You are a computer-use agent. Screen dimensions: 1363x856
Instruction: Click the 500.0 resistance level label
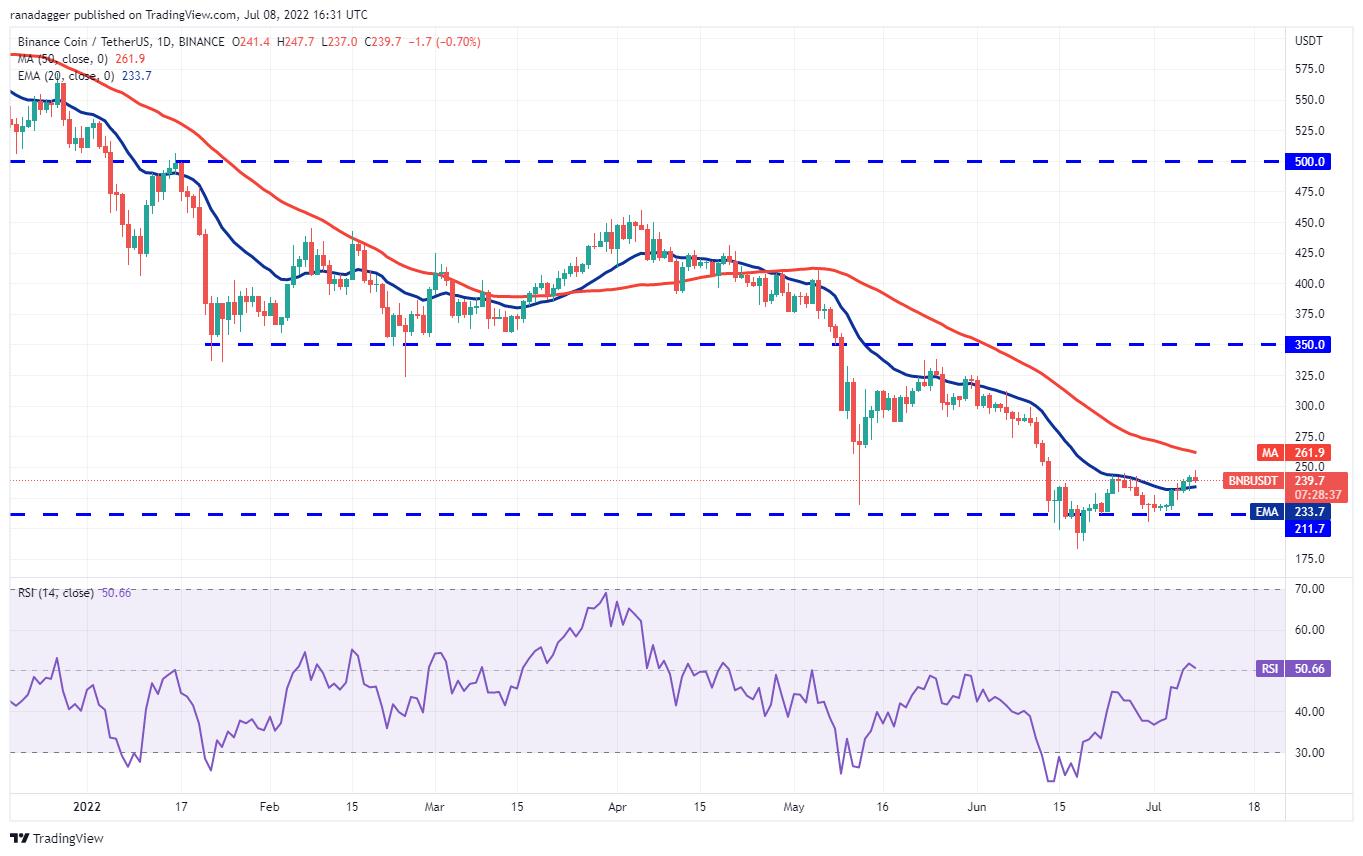tap(1309, 161)
